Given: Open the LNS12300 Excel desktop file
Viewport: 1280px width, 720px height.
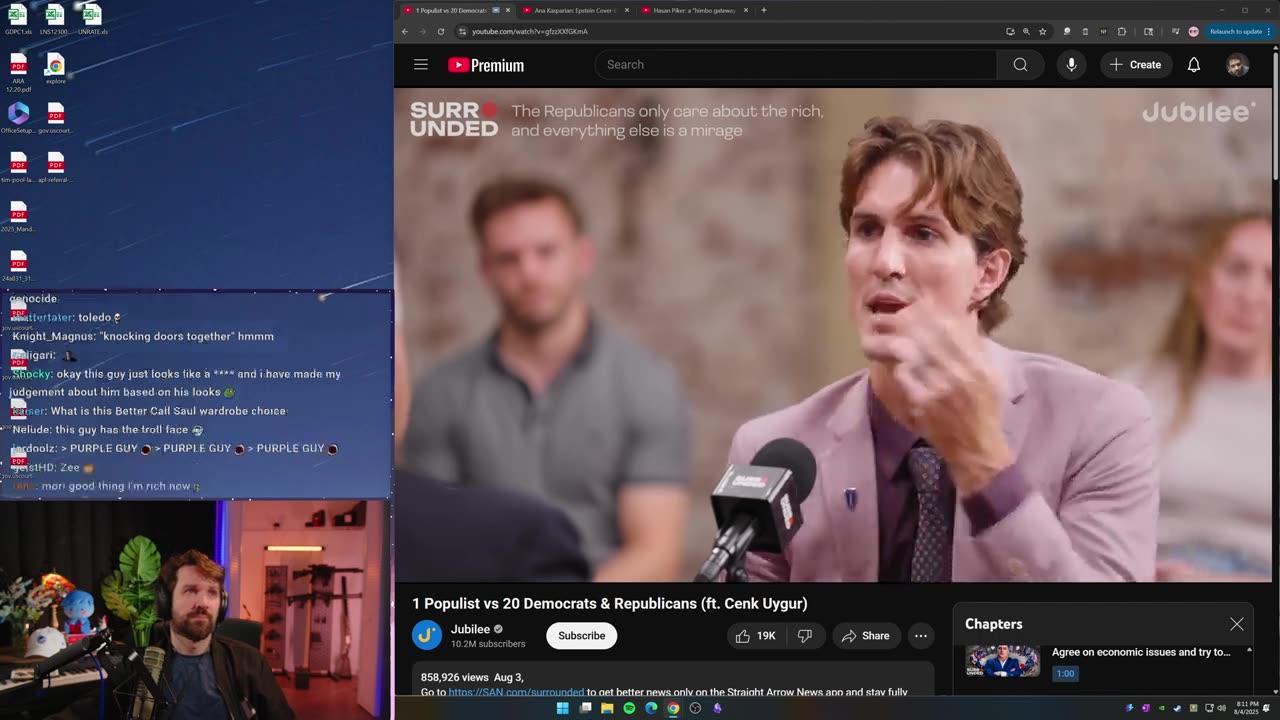Looking at the screenshot, I should click(55, 19).
